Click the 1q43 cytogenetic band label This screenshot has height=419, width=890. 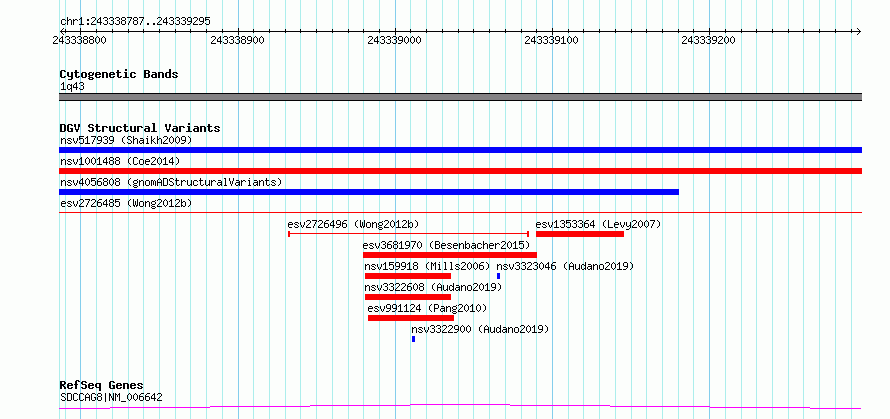(73, 87)
